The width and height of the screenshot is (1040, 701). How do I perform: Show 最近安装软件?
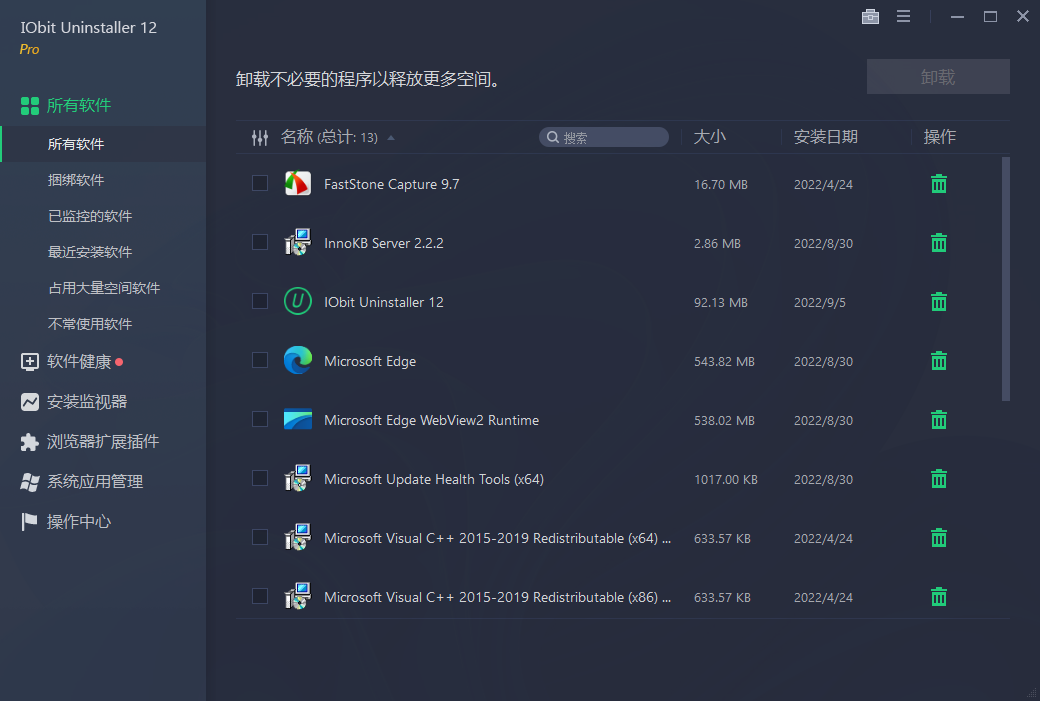pos(90,252)
